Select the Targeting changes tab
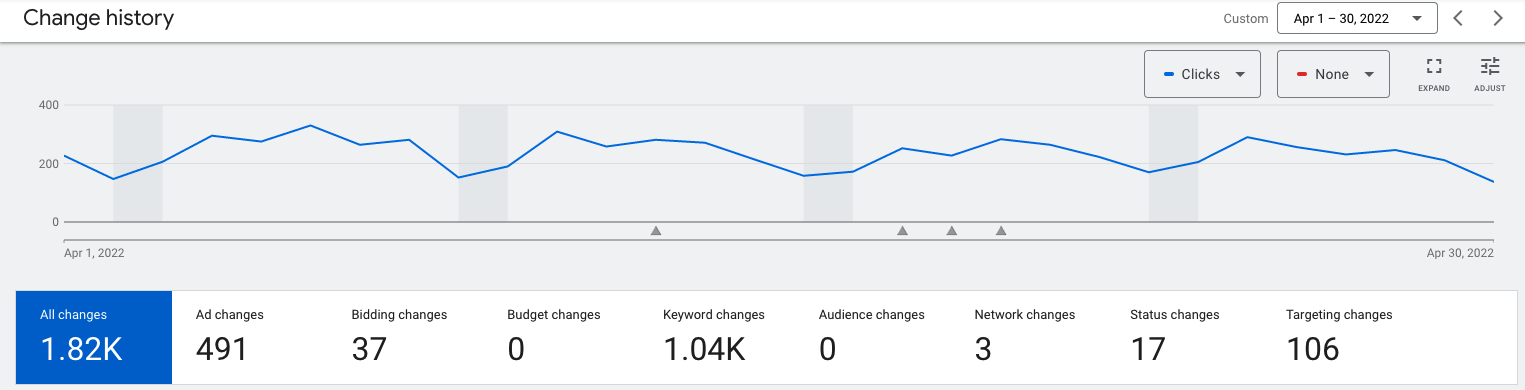The width and height of the screenshot is (1525, 390). (1342, 337)
